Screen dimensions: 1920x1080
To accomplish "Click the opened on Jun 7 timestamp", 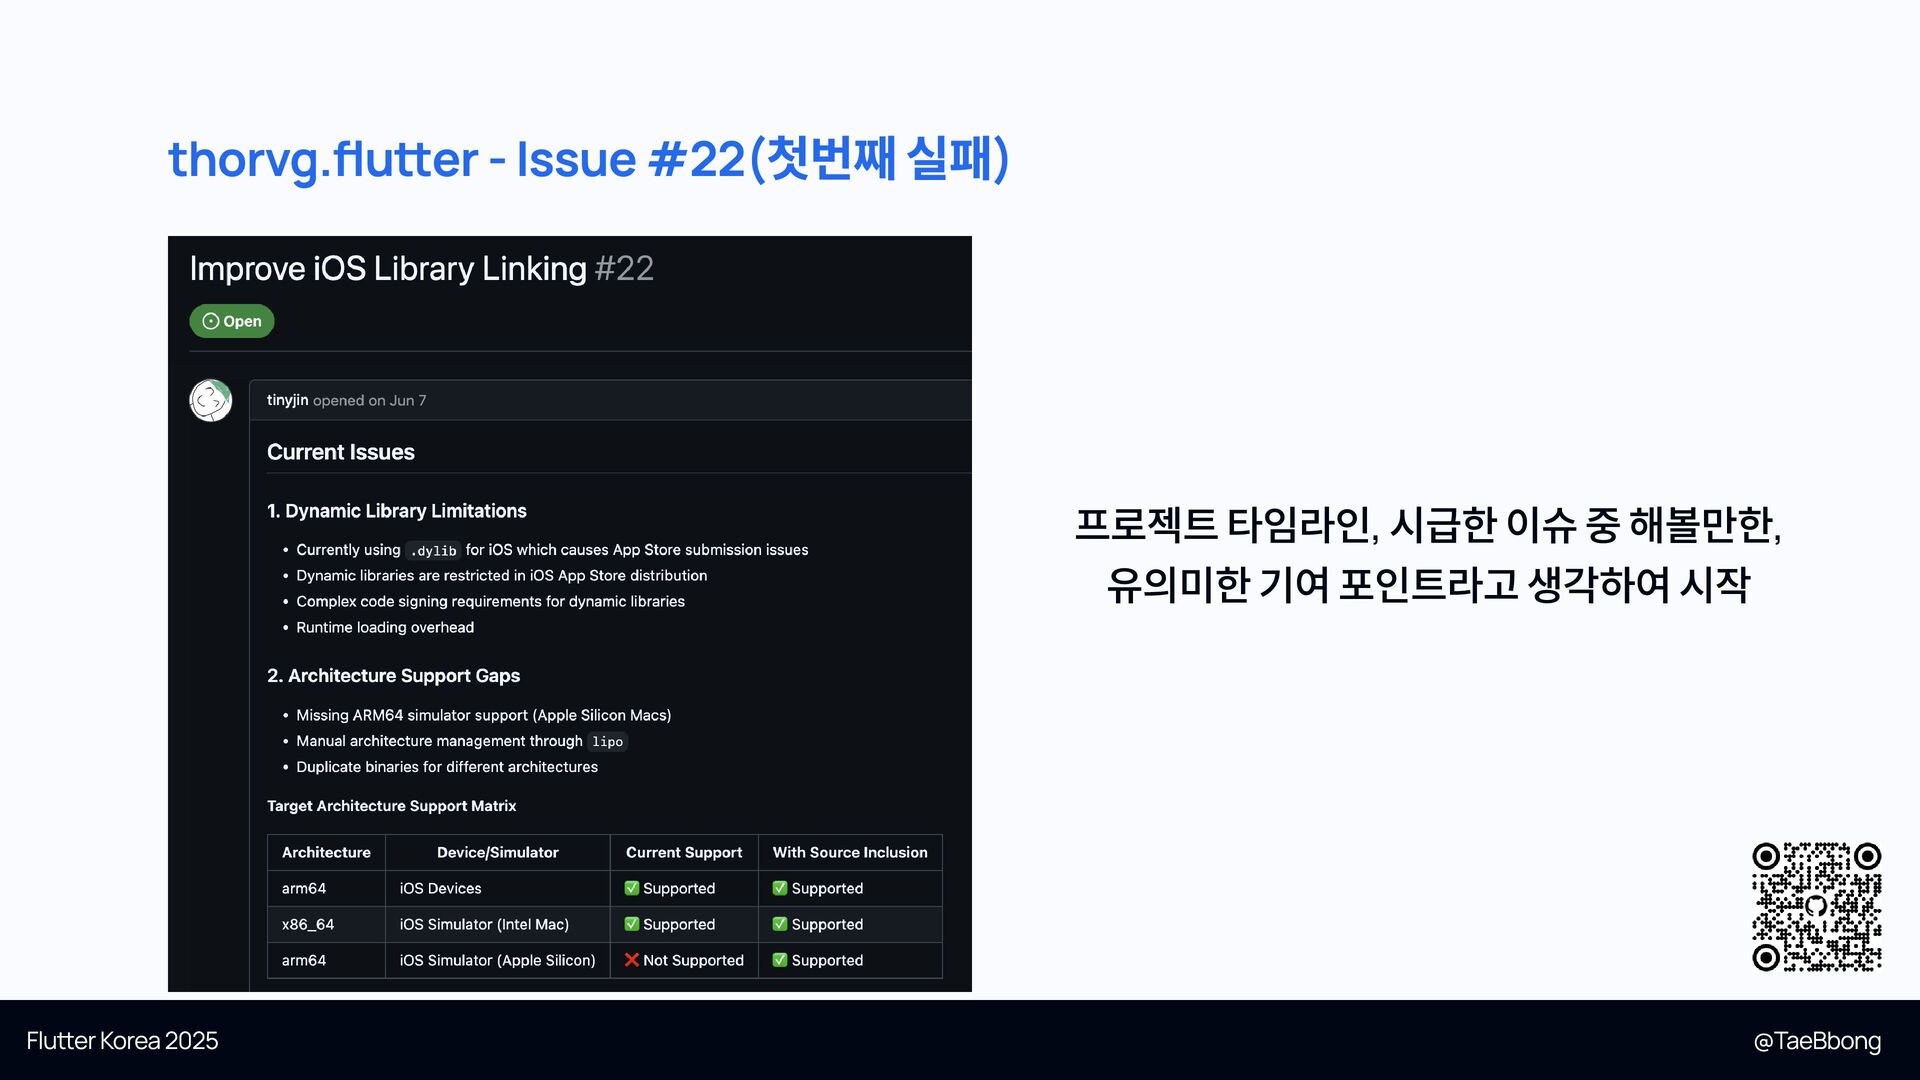I will [x=370, y=400].
